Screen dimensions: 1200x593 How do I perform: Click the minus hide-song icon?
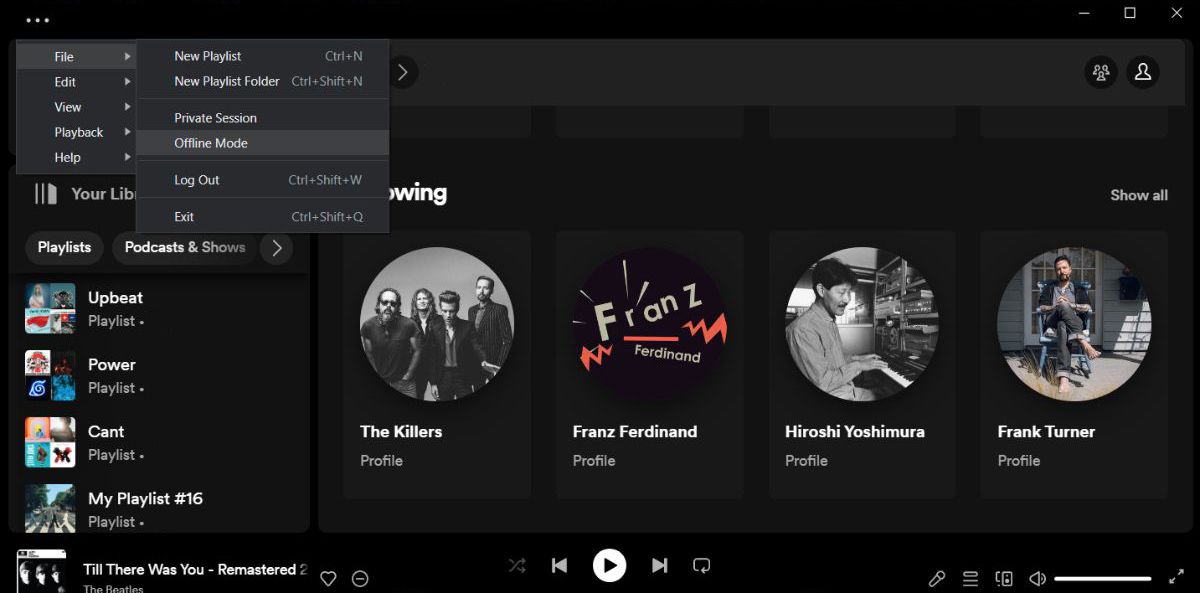361,578
